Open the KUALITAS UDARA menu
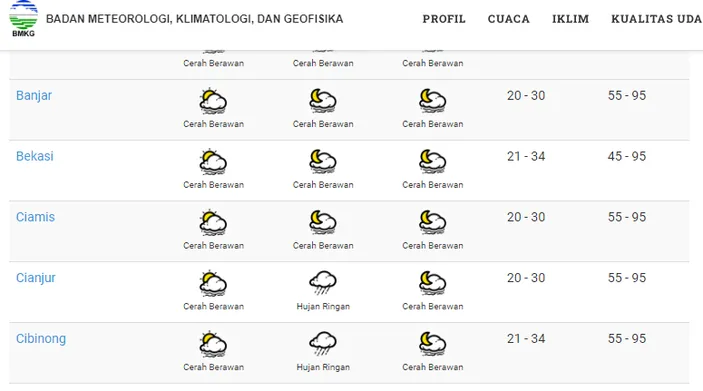This screenshot has width=703, height=391. (657, 19)
